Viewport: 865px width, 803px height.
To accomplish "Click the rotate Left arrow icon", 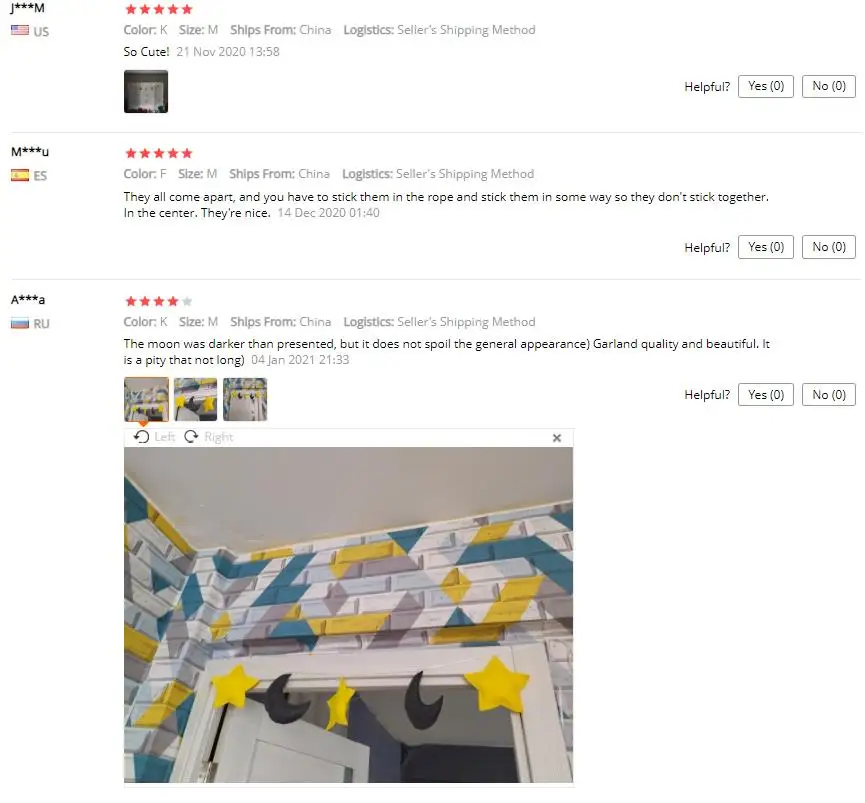I will (x=142, y=437).
